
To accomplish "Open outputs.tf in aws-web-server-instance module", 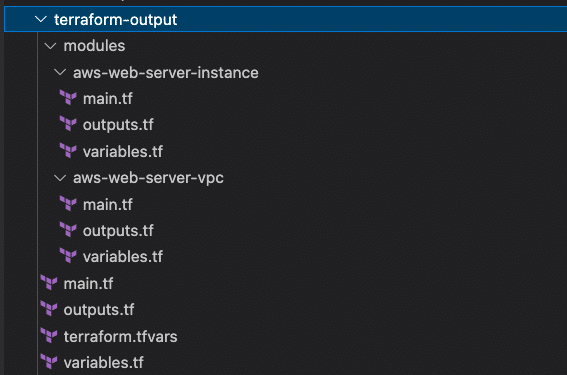I will [118, 125].
